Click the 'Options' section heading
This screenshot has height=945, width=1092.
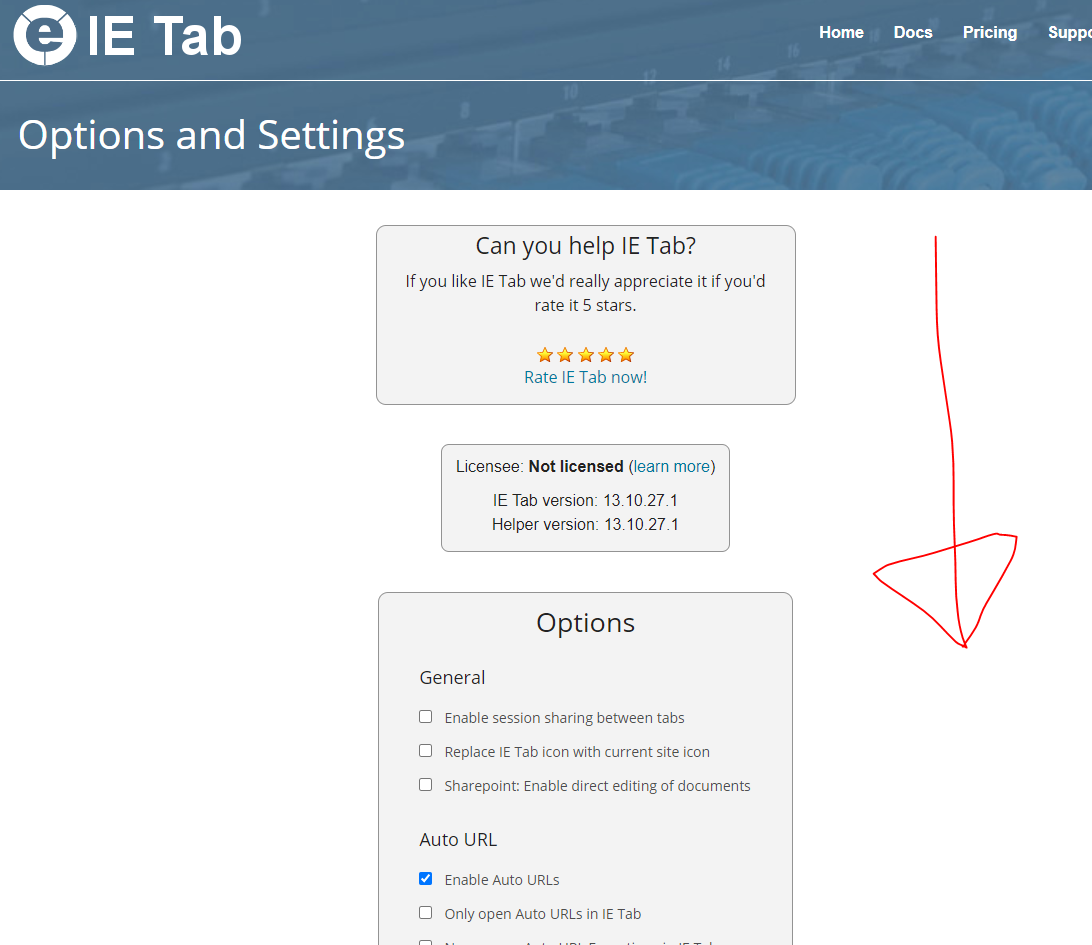586,623
